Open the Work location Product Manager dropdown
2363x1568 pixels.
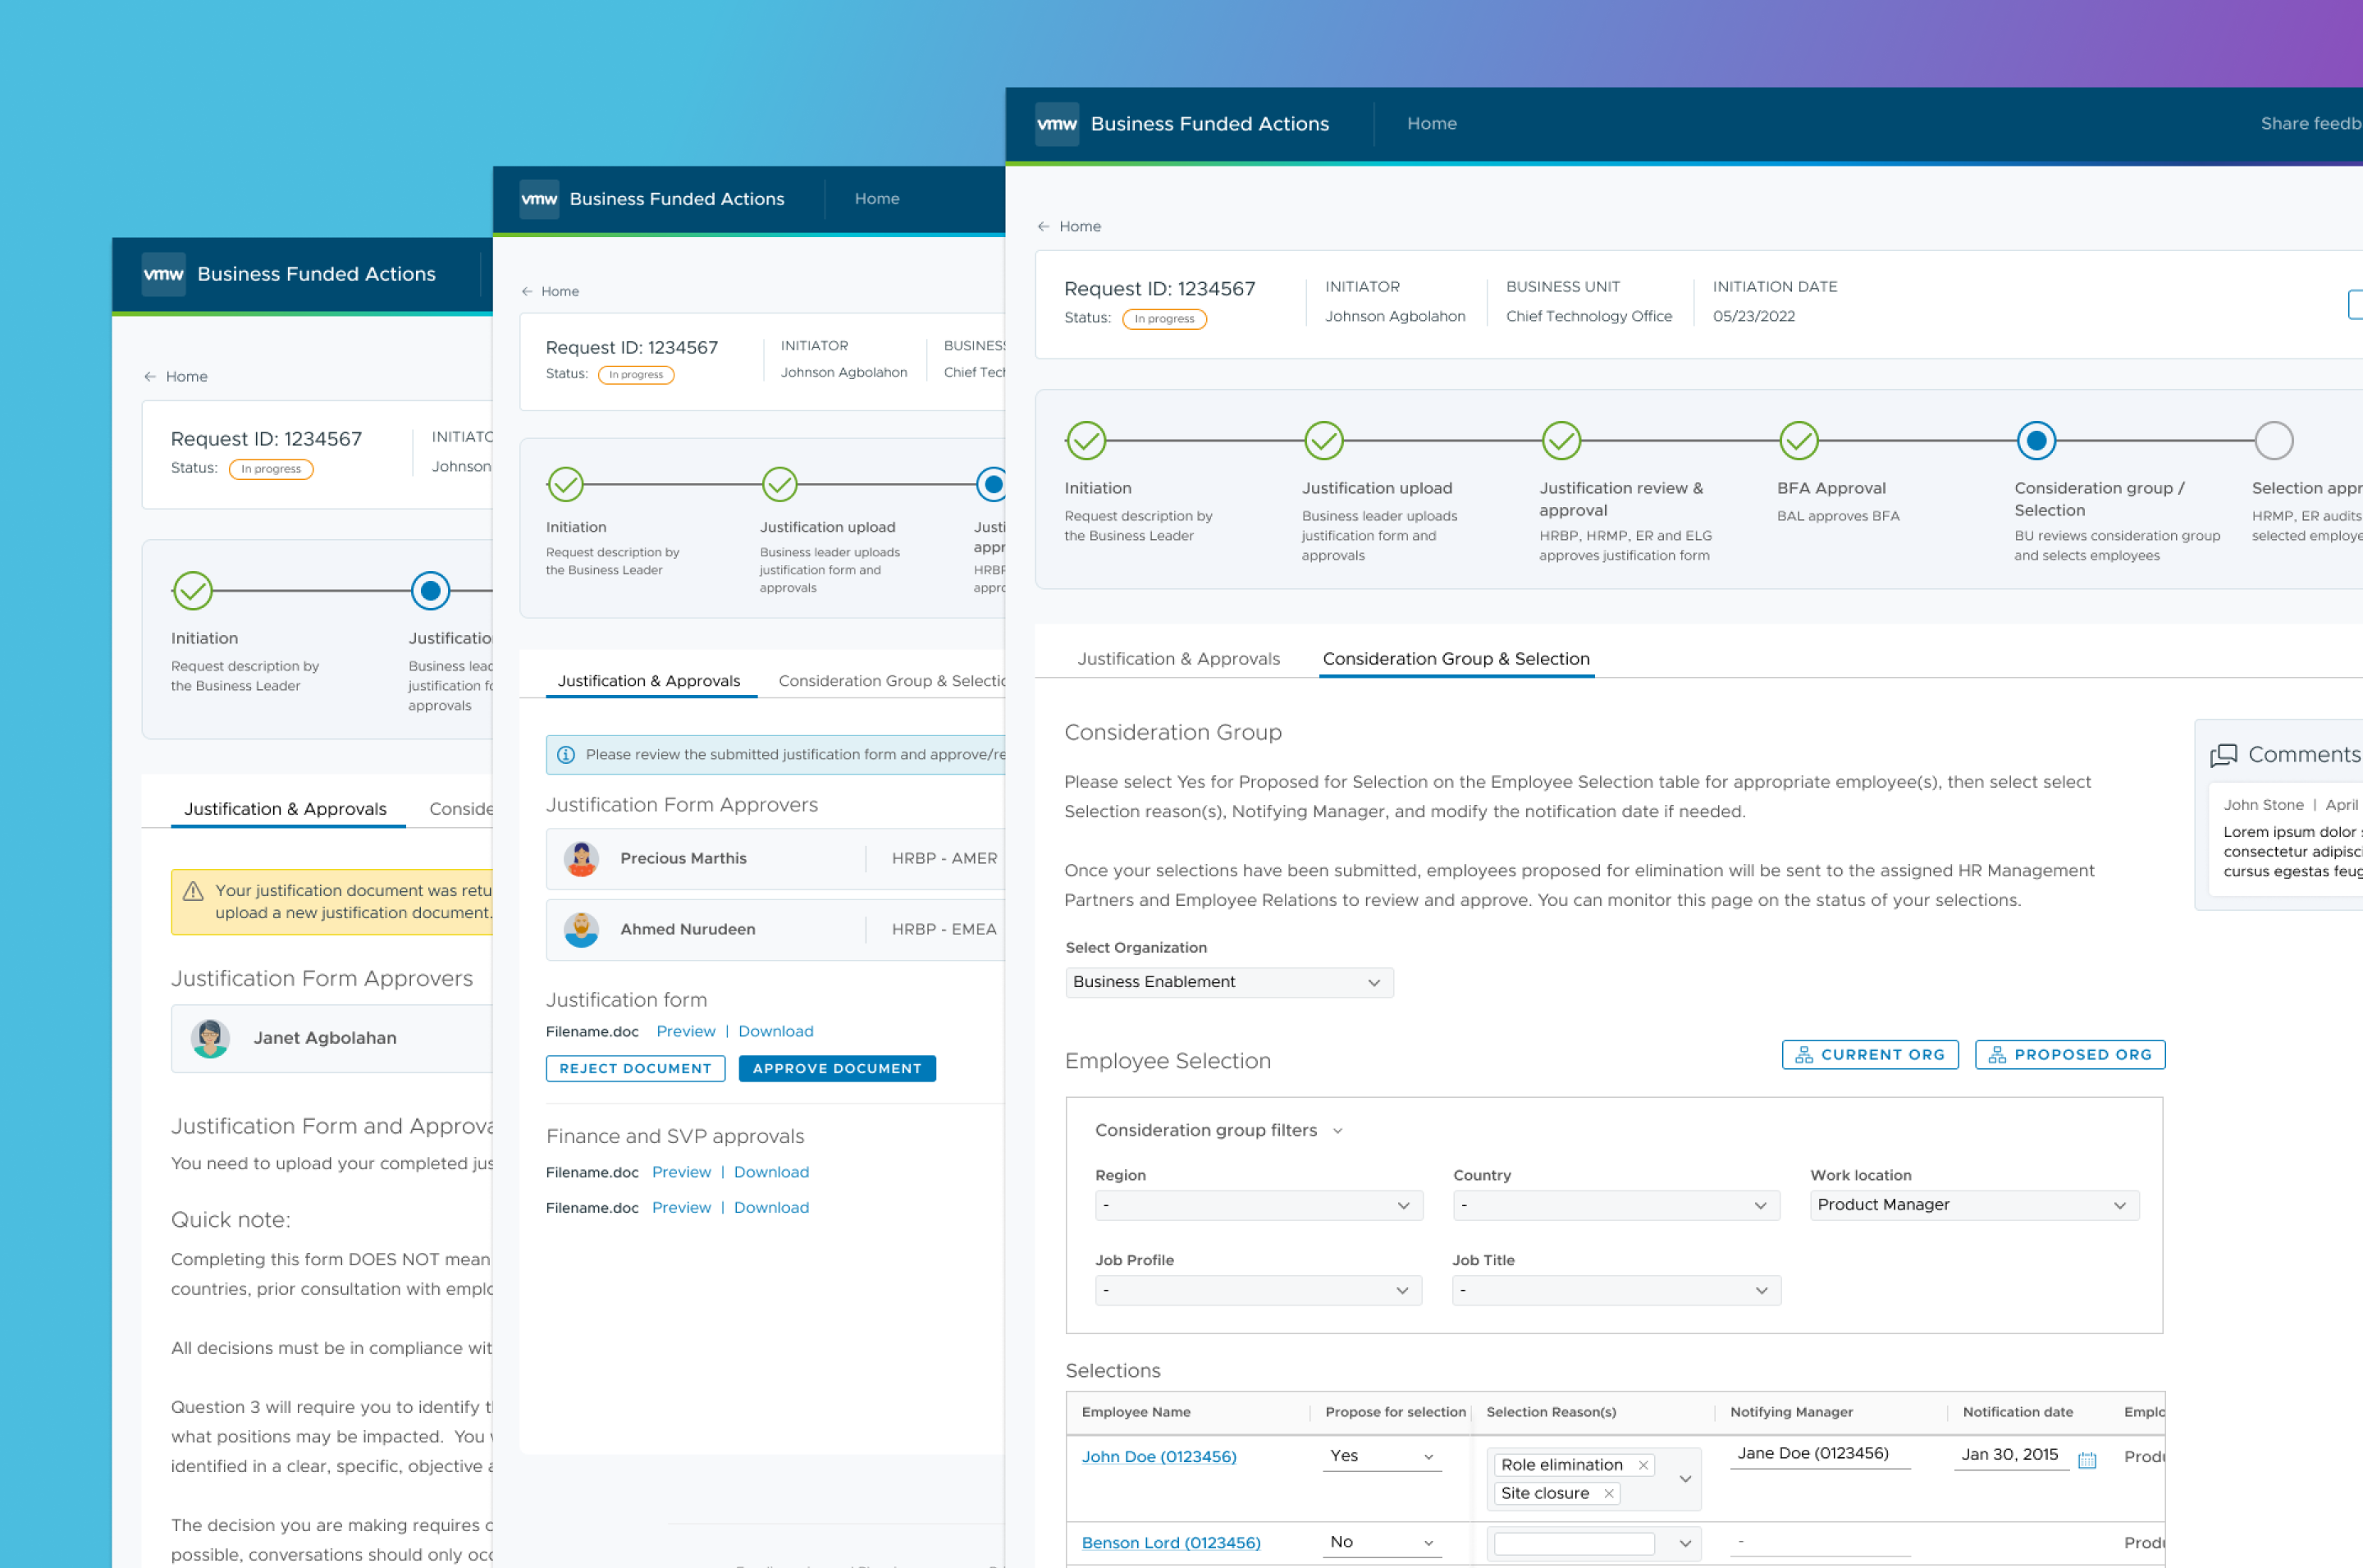(1973, 1205)
